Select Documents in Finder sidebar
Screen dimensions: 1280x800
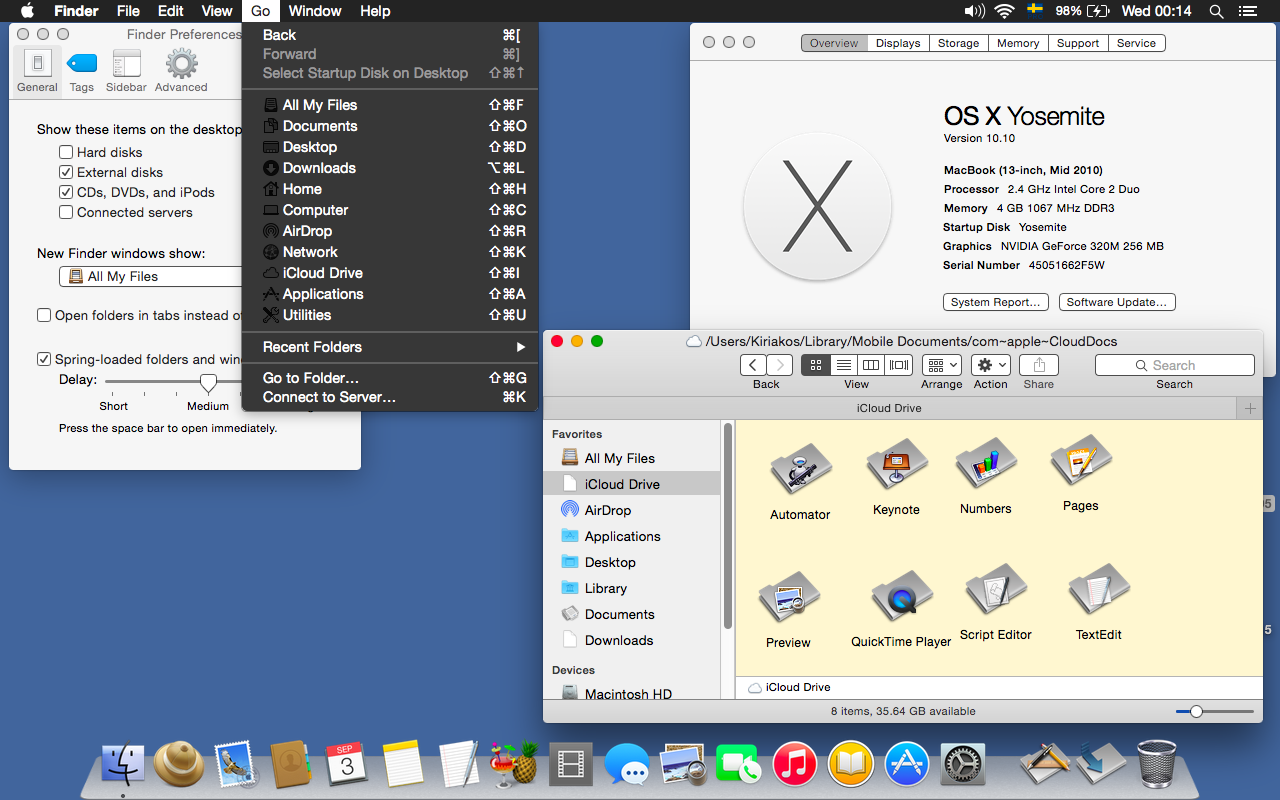coord(632,614)
